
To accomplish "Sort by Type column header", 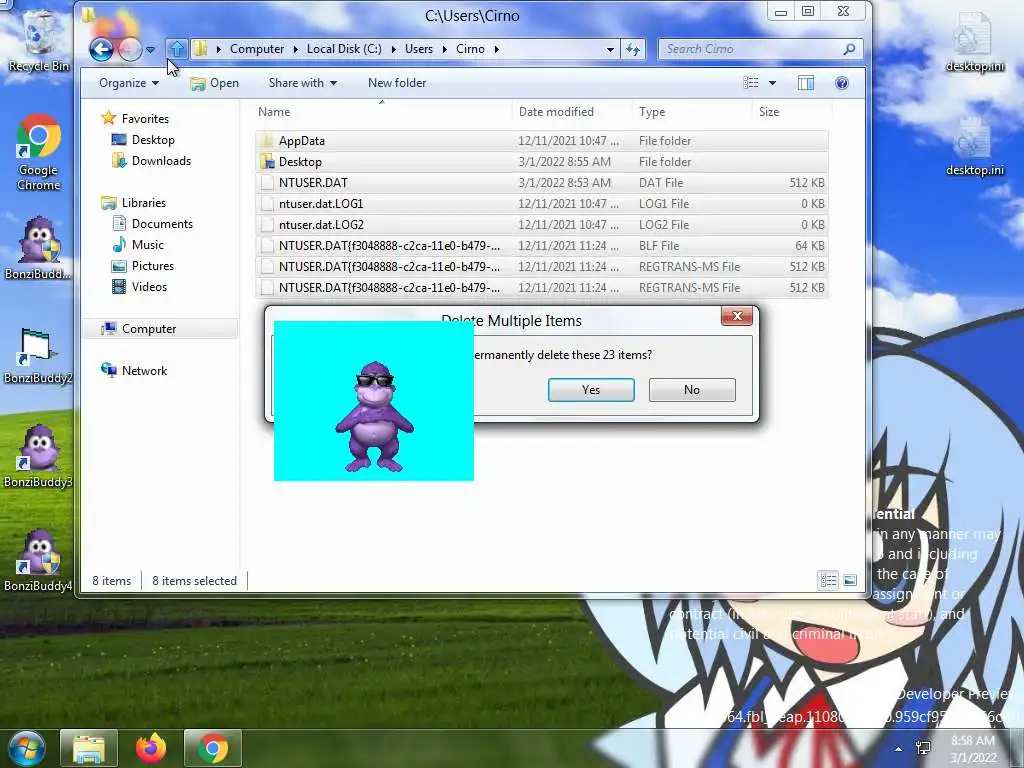I will [692, 112].
